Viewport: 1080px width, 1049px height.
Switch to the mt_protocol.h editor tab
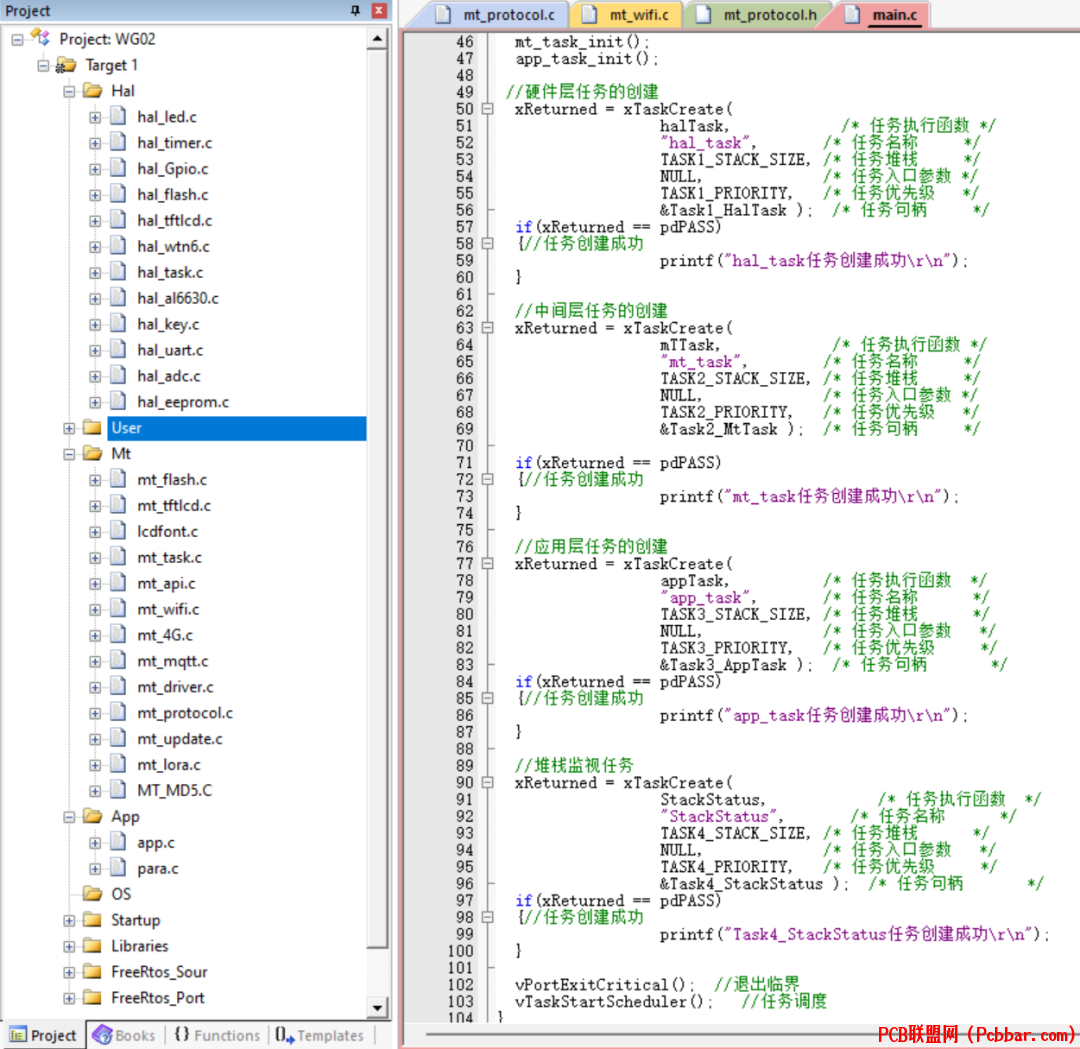(759, 14)
